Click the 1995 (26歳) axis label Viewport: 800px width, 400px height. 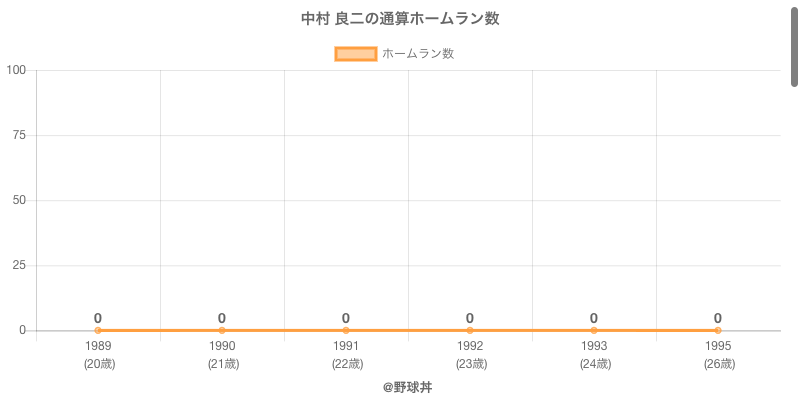[x=718, y=355]
